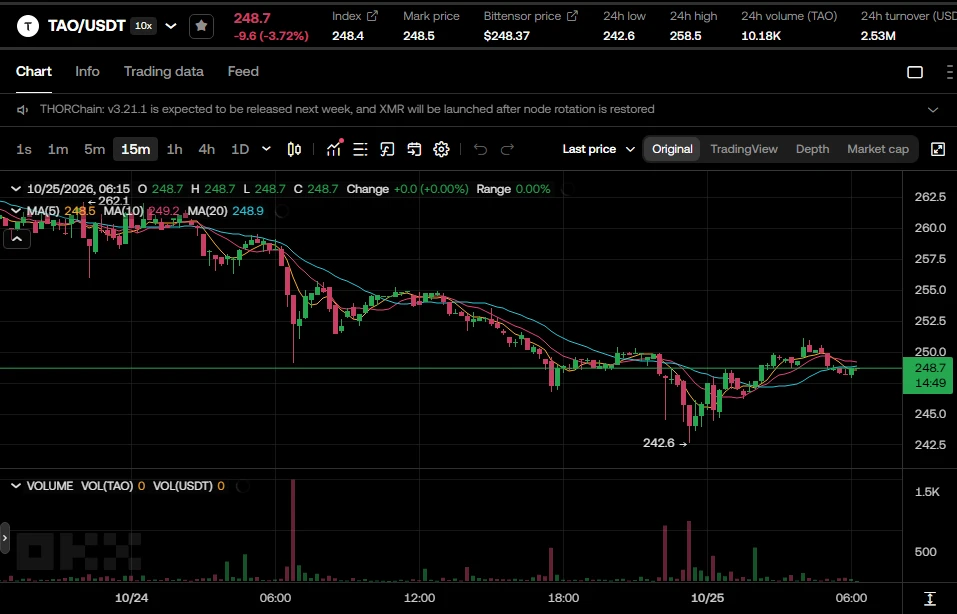Open chart settings gear icon
This screenshot has width=957, height=614.
click(441, 149)
